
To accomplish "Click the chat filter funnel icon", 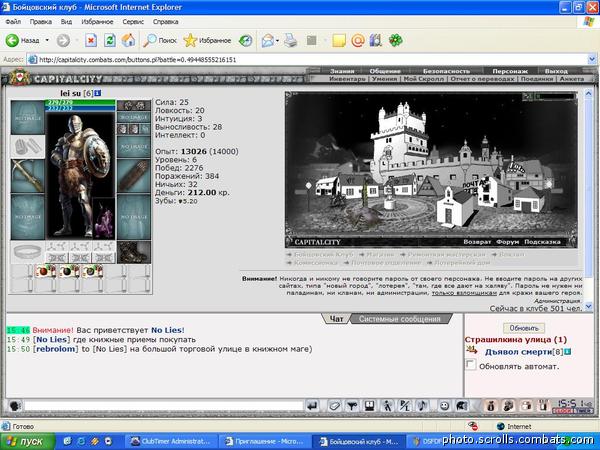I will pyautogui.click(x=352, y=406).
